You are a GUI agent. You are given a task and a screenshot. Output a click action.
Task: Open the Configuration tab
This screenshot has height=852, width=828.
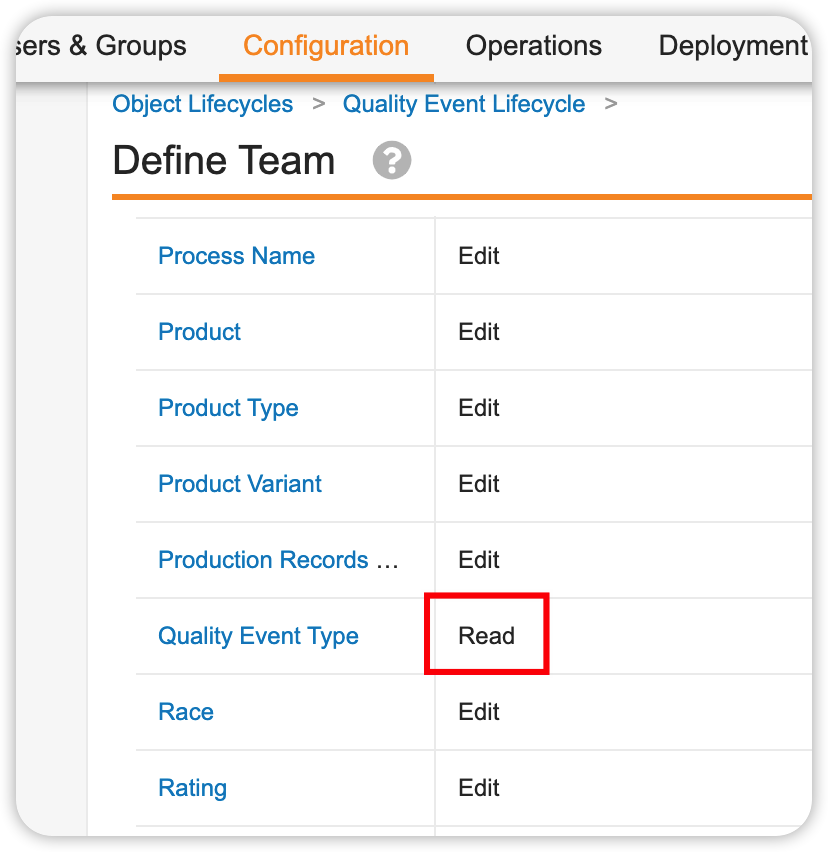click(326, 46)
